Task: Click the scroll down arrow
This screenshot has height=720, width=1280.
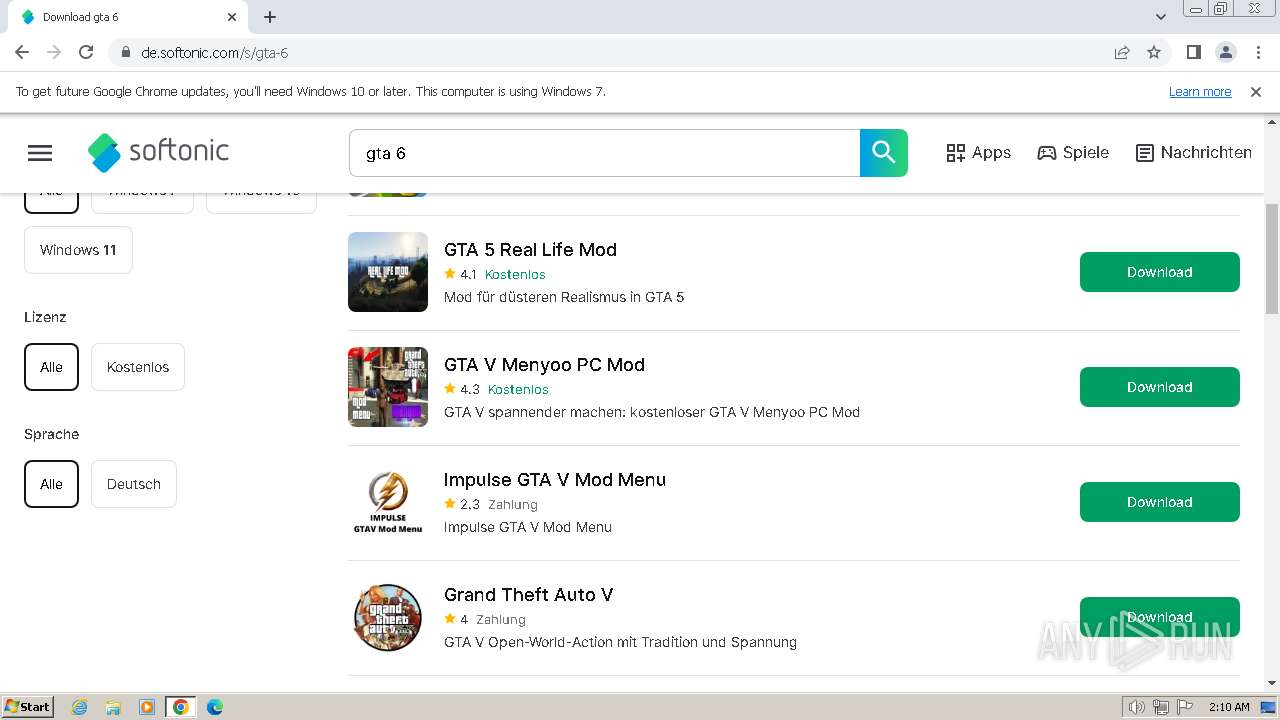Action: 1272,683
